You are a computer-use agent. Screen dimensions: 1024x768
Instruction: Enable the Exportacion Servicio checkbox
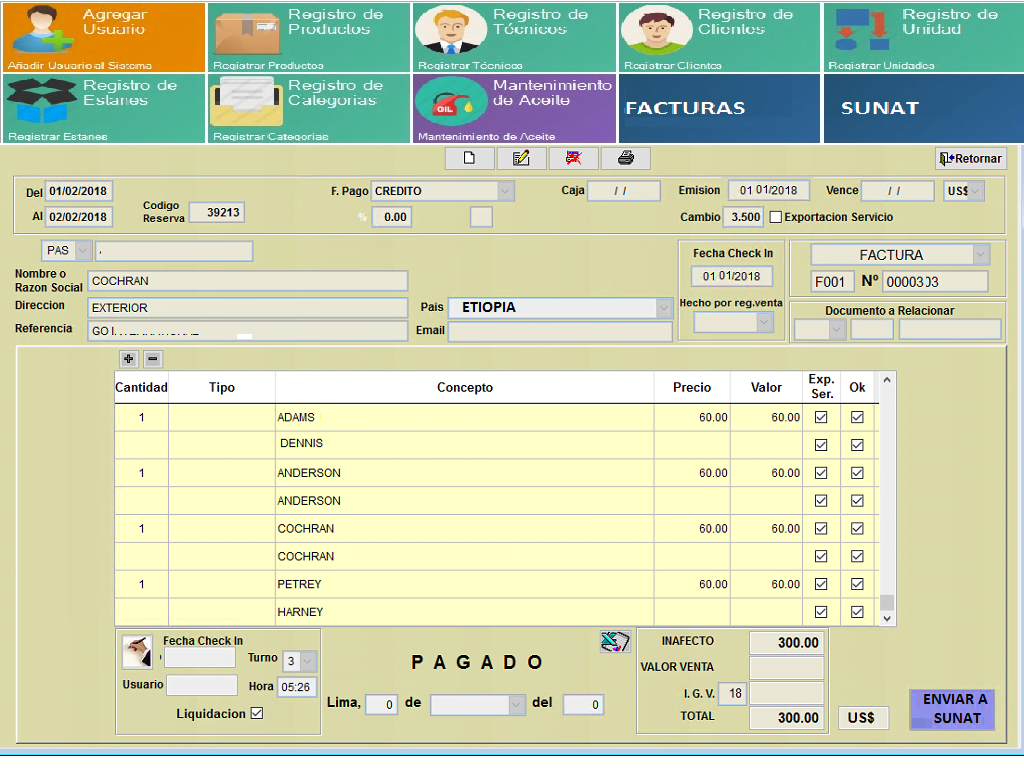pos(776,217)
